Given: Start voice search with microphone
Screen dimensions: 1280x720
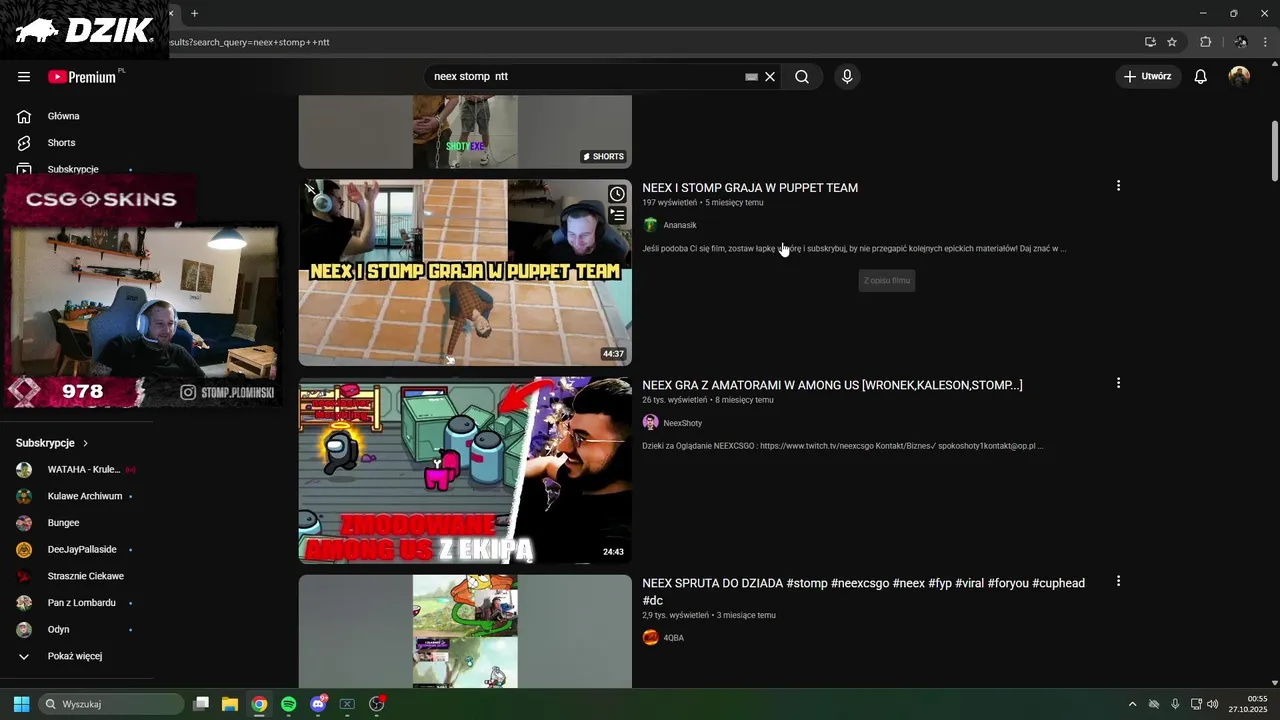Looking at the screenshot, I should click(847, 77).
